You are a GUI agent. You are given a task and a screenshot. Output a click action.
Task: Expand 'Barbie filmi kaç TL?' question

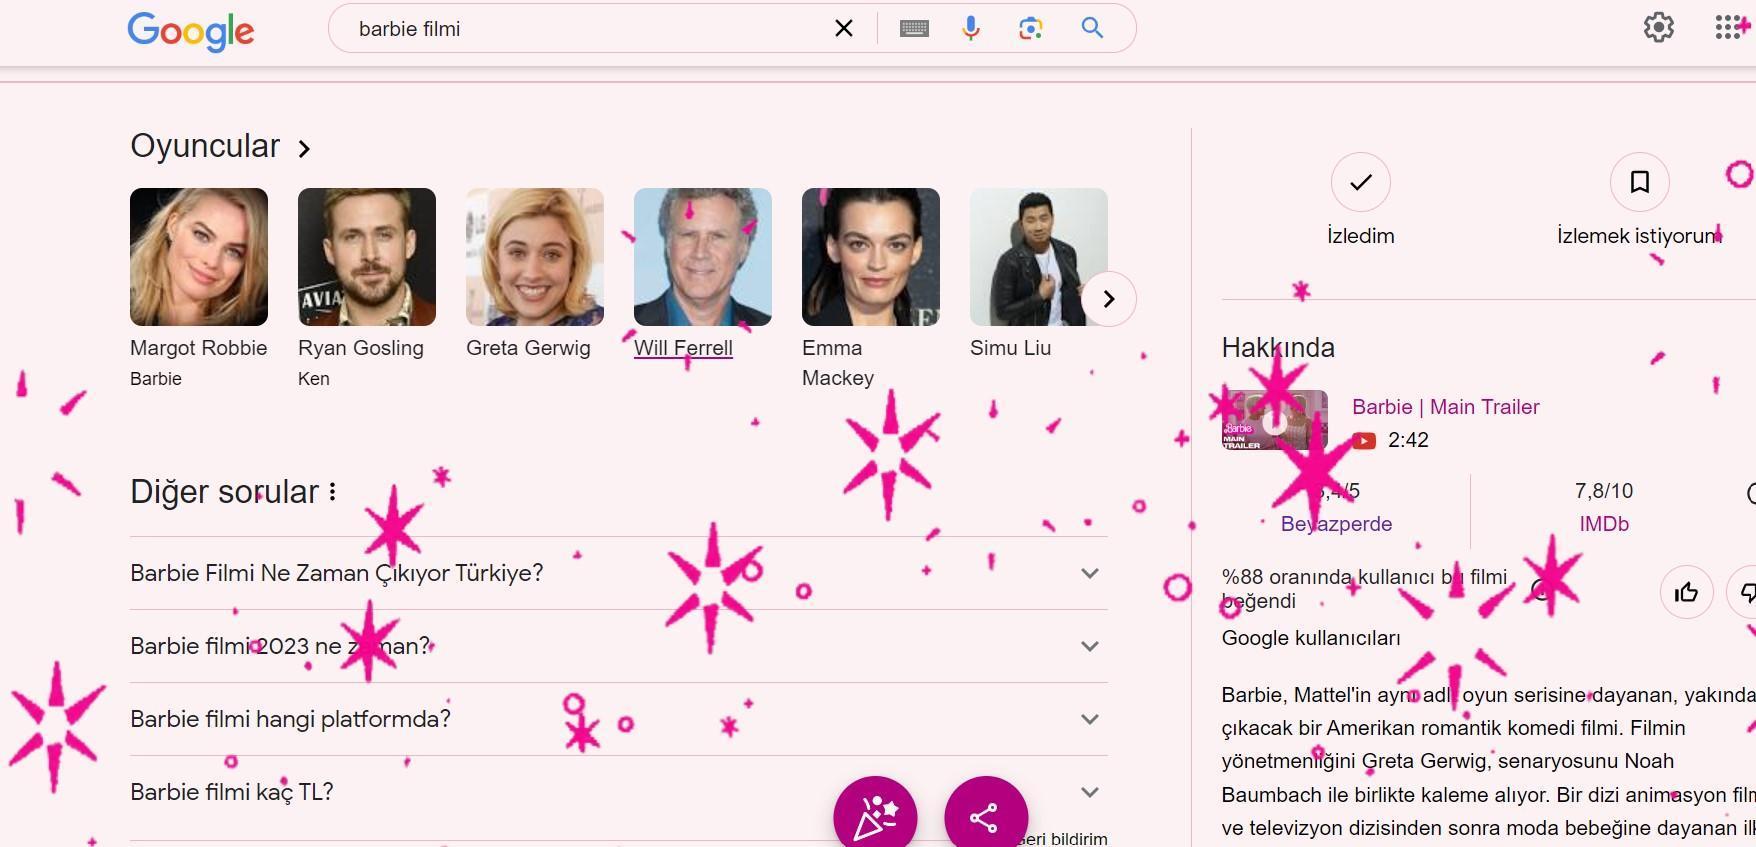[619, 792]
